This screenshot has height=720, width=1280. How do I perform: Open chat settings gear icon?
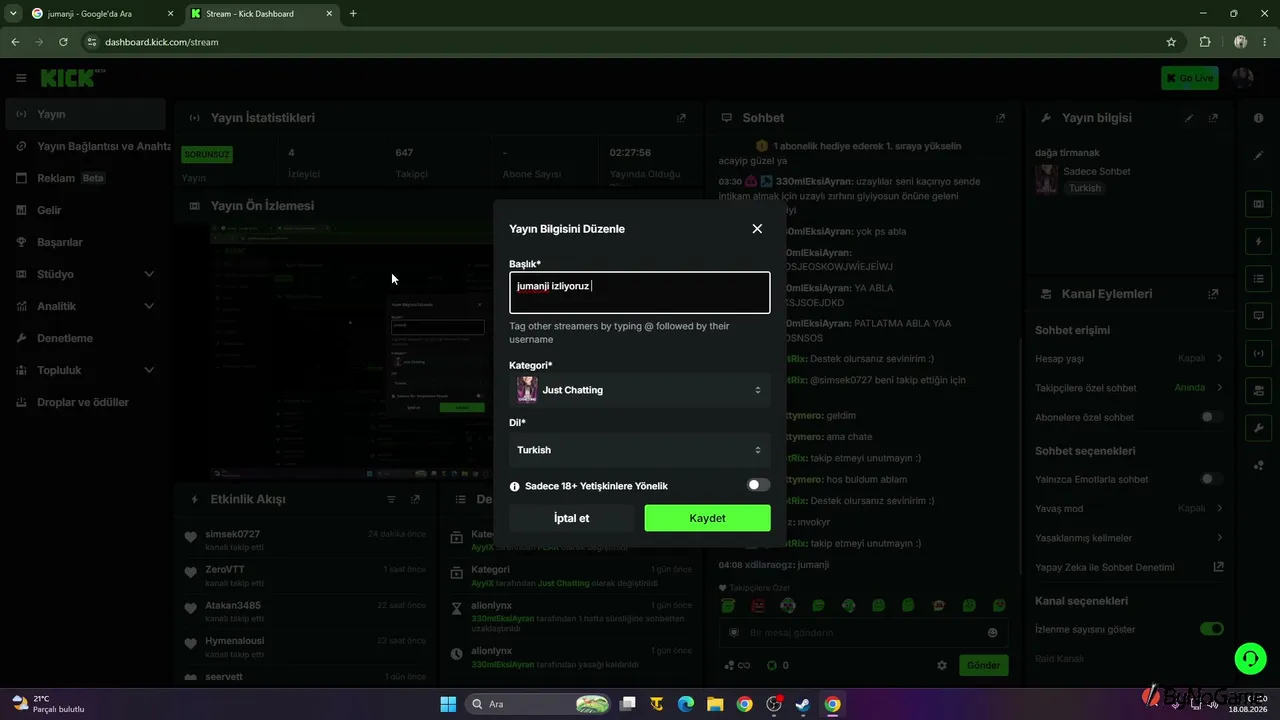941,665
